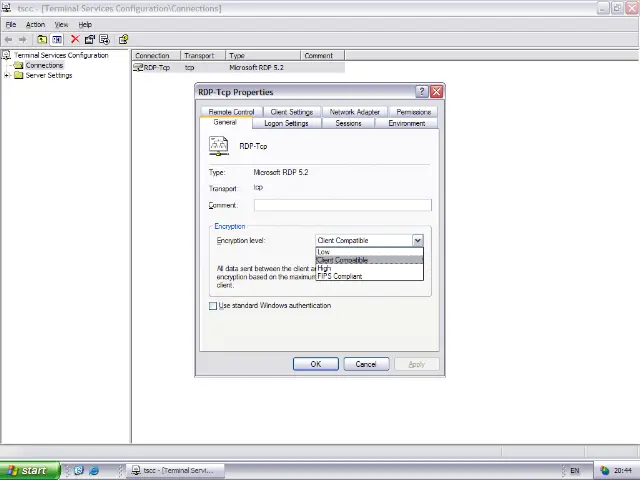This screenshot has height=480, width=640.
Task: Select Low encryption level option
Action: click(x=324, y=252)
